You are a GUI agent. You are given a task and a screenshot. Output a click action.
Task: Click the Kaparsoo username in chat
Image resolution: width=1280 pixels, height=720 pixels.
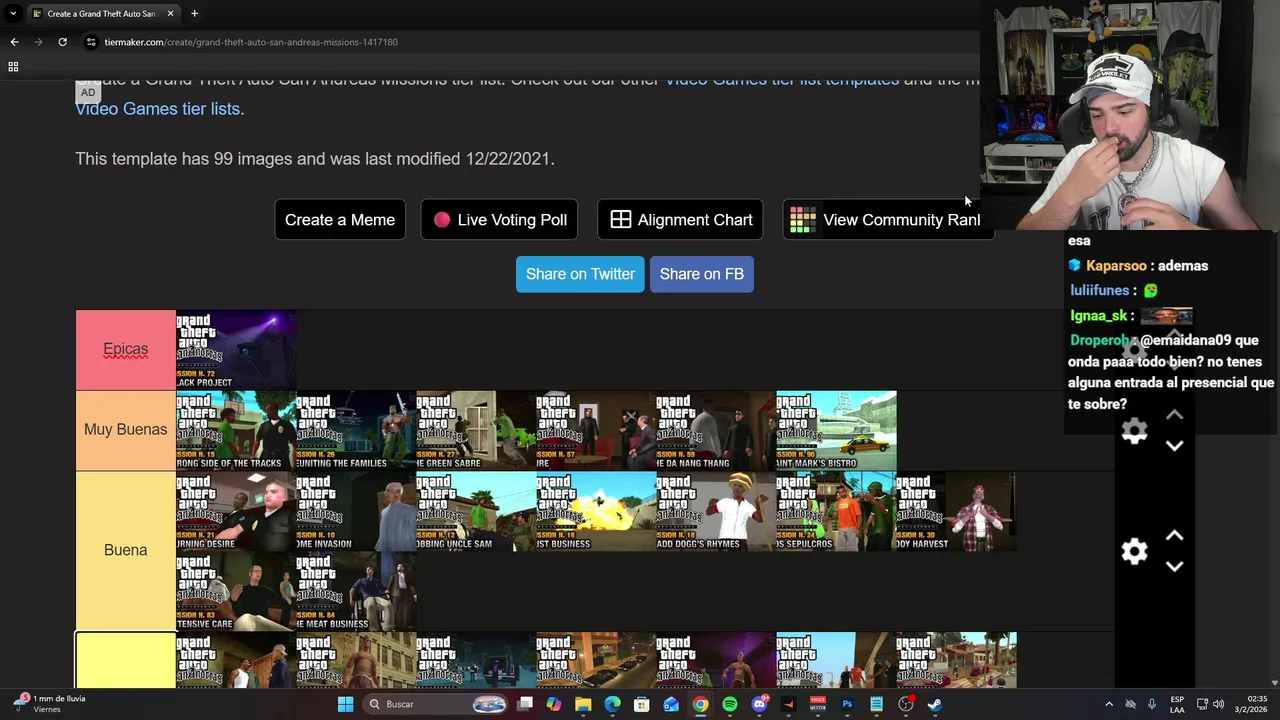pos(1116,266)
